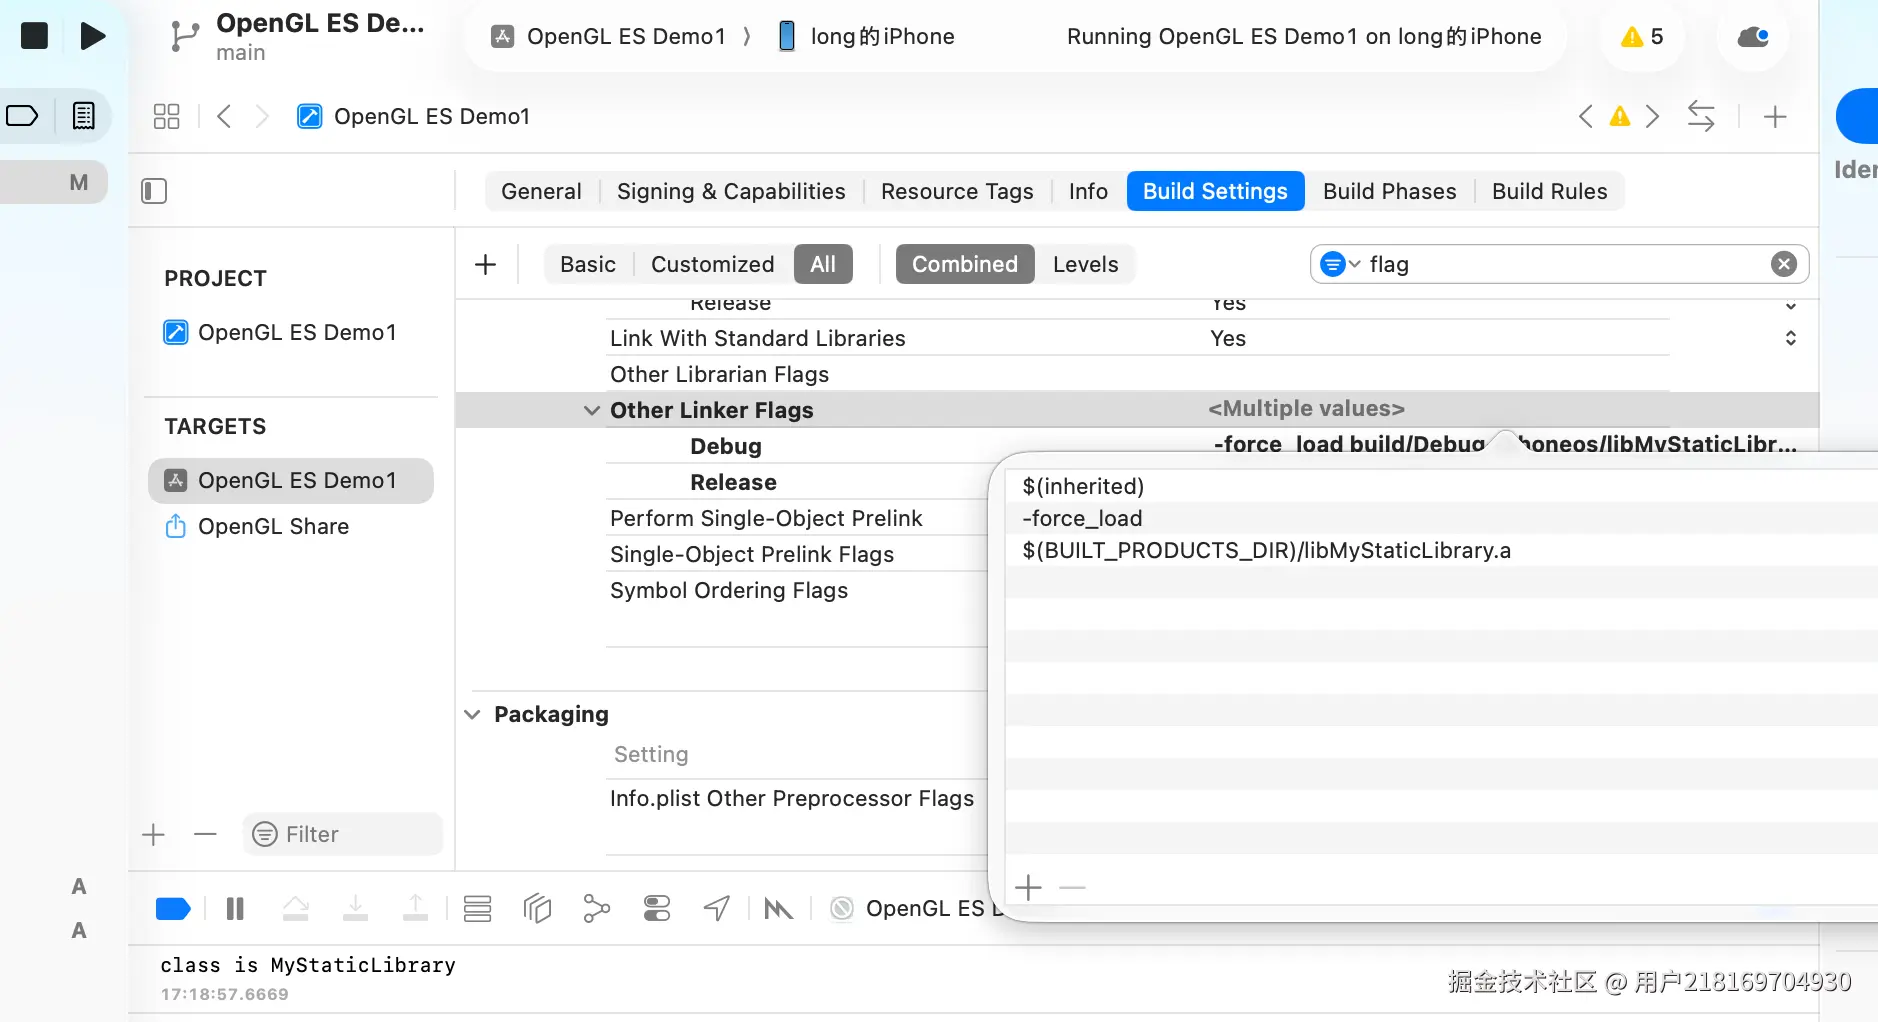Collapse the Packaging section

(x=472, y=714)
